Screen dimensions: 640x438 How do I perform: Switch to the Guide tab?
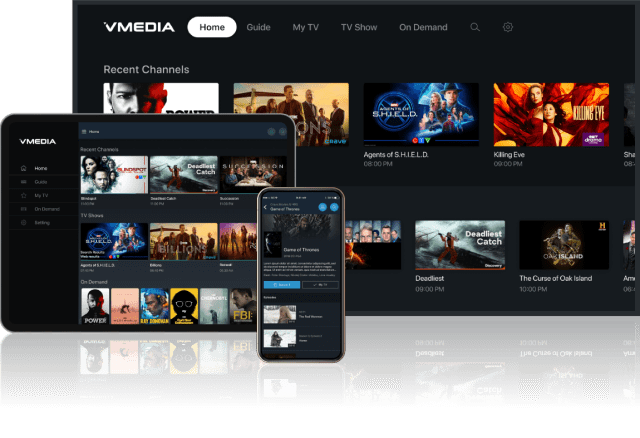(258, 27)
